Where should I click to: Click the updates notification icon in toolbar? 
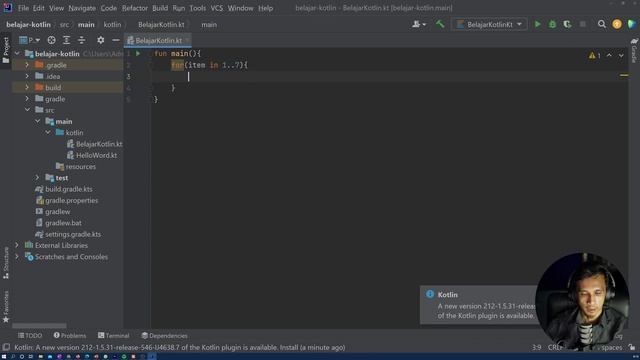pyautogui.click(x=617, y=24)
